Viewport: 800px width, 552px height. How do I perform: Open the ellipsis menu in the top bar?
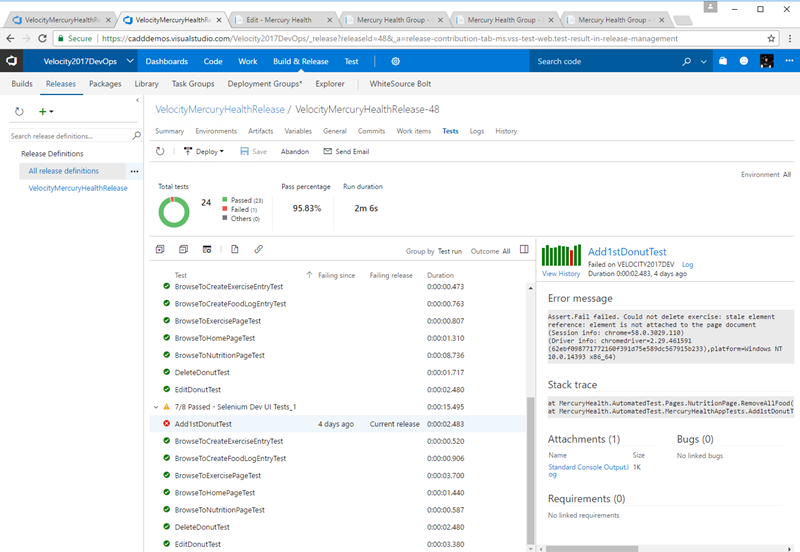tap(789, 61)
